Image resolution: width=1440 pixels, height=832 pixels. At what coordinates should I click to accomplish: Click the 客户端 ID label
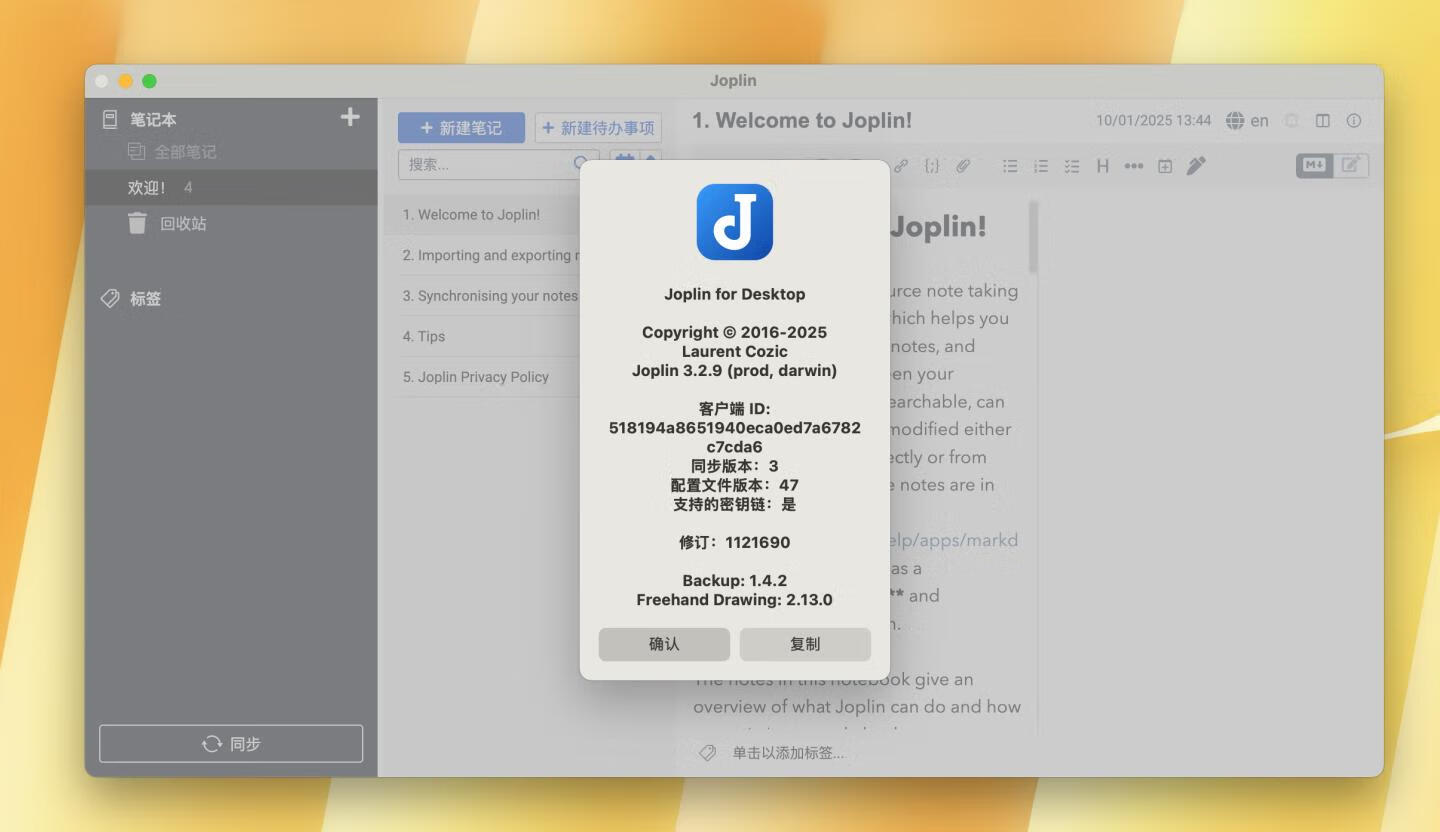(734, 408)
